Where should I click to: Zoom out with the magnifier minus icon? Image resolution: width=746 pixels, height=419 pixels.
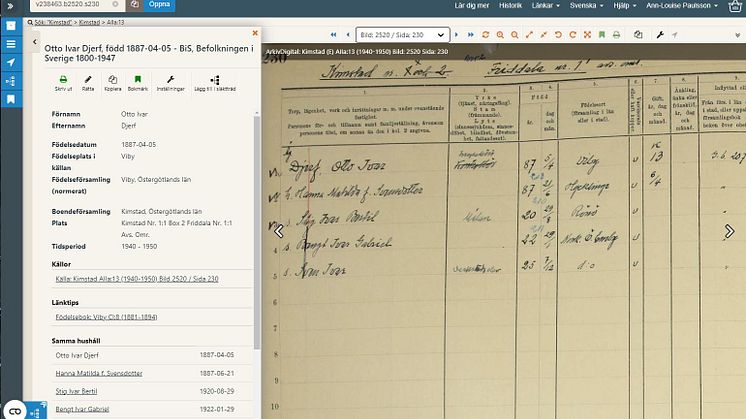click(x=515, y=35)
